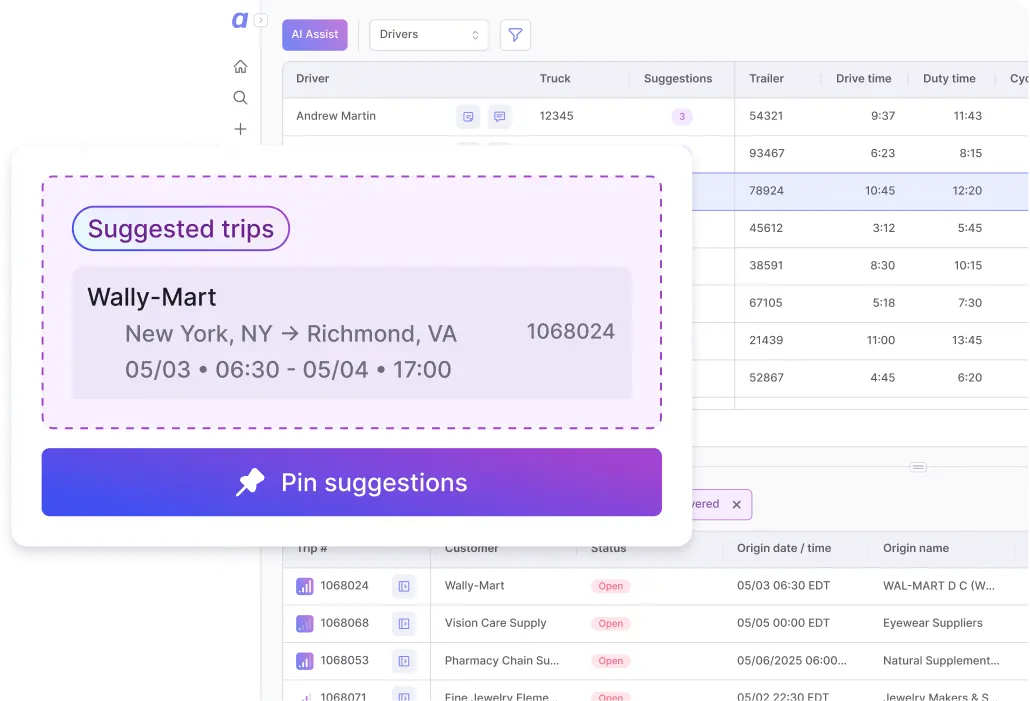Open the Search icon in the sidebar
Image resolution: width=1030 pixels, height=701 pixels.
pyautogui.click(x=240, y=98)
